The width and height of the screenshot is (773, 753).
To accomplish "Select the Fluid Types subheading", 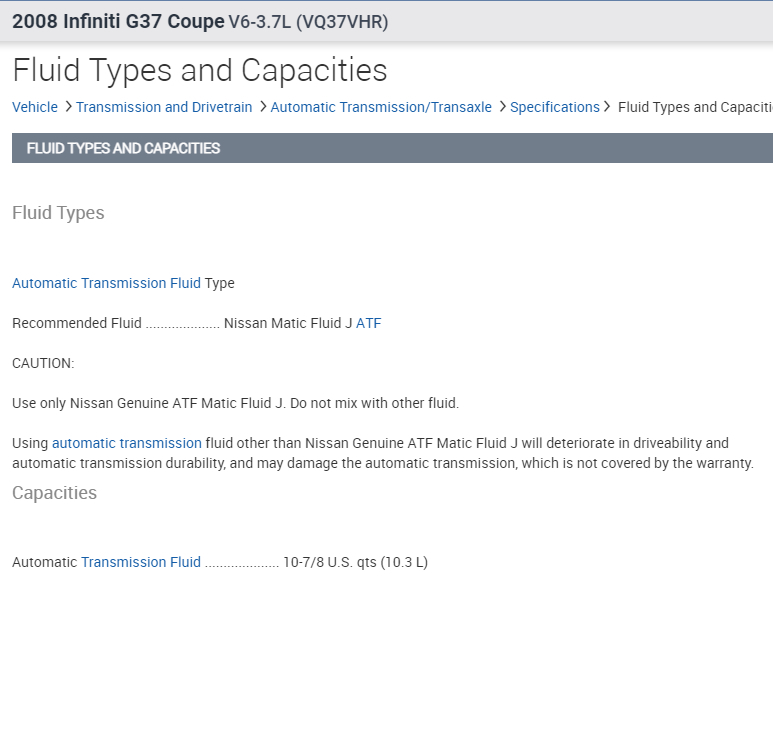I will pos(58,213).
